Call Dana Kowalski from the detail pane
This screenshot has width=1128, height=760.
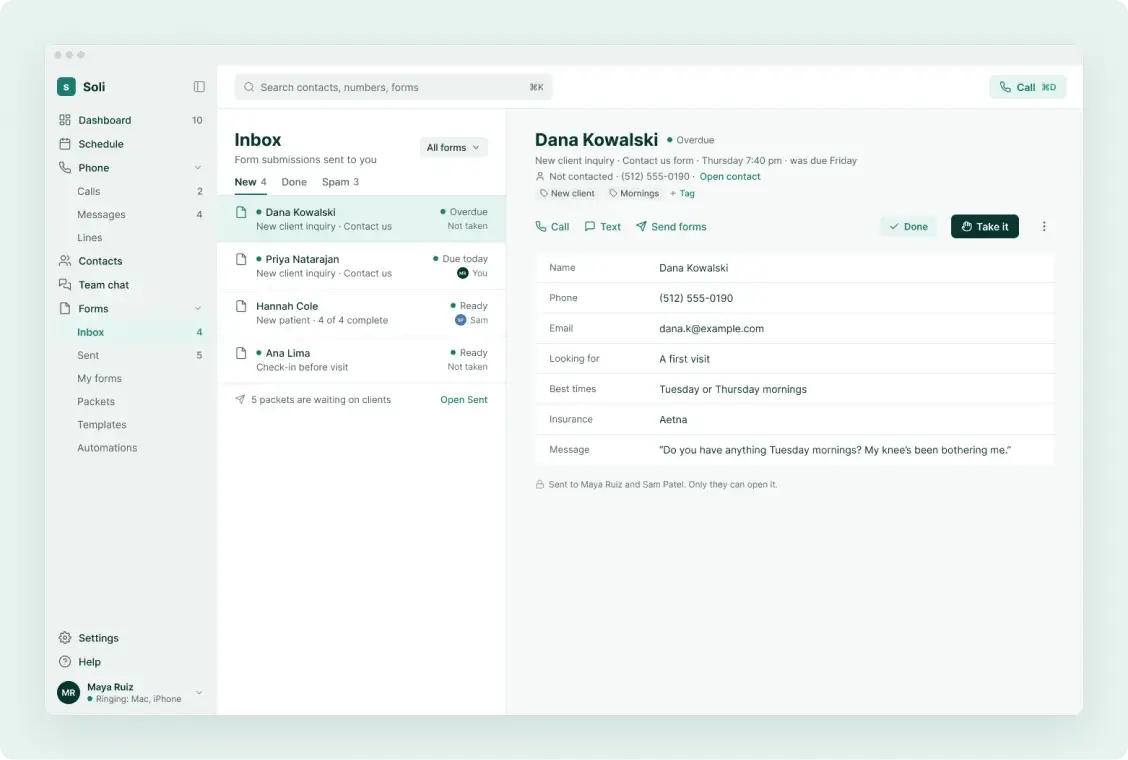point(552,226)
